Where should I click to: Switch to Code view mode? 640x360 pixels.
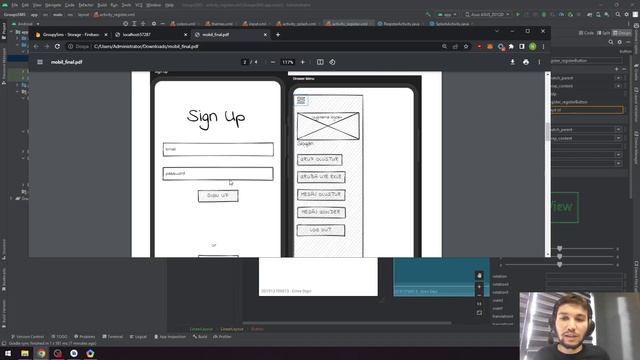click(586, 33)
